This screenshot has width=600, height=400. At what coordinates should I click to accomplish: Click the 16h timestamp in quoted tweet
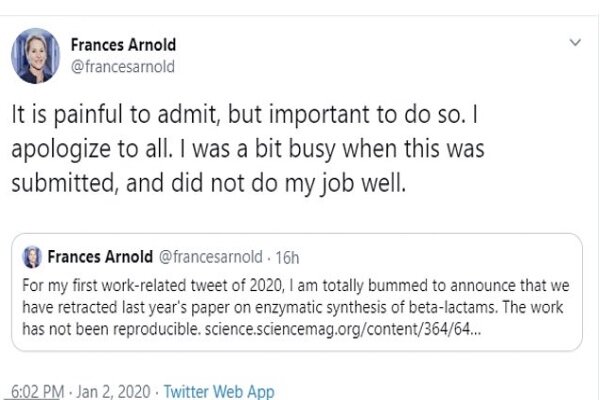point(287,258)
